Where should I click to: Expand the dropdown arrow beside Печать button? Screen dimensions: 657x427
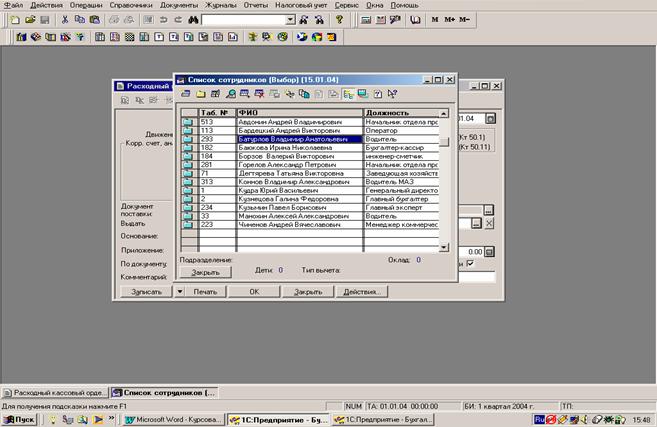(x=180, y=291)
